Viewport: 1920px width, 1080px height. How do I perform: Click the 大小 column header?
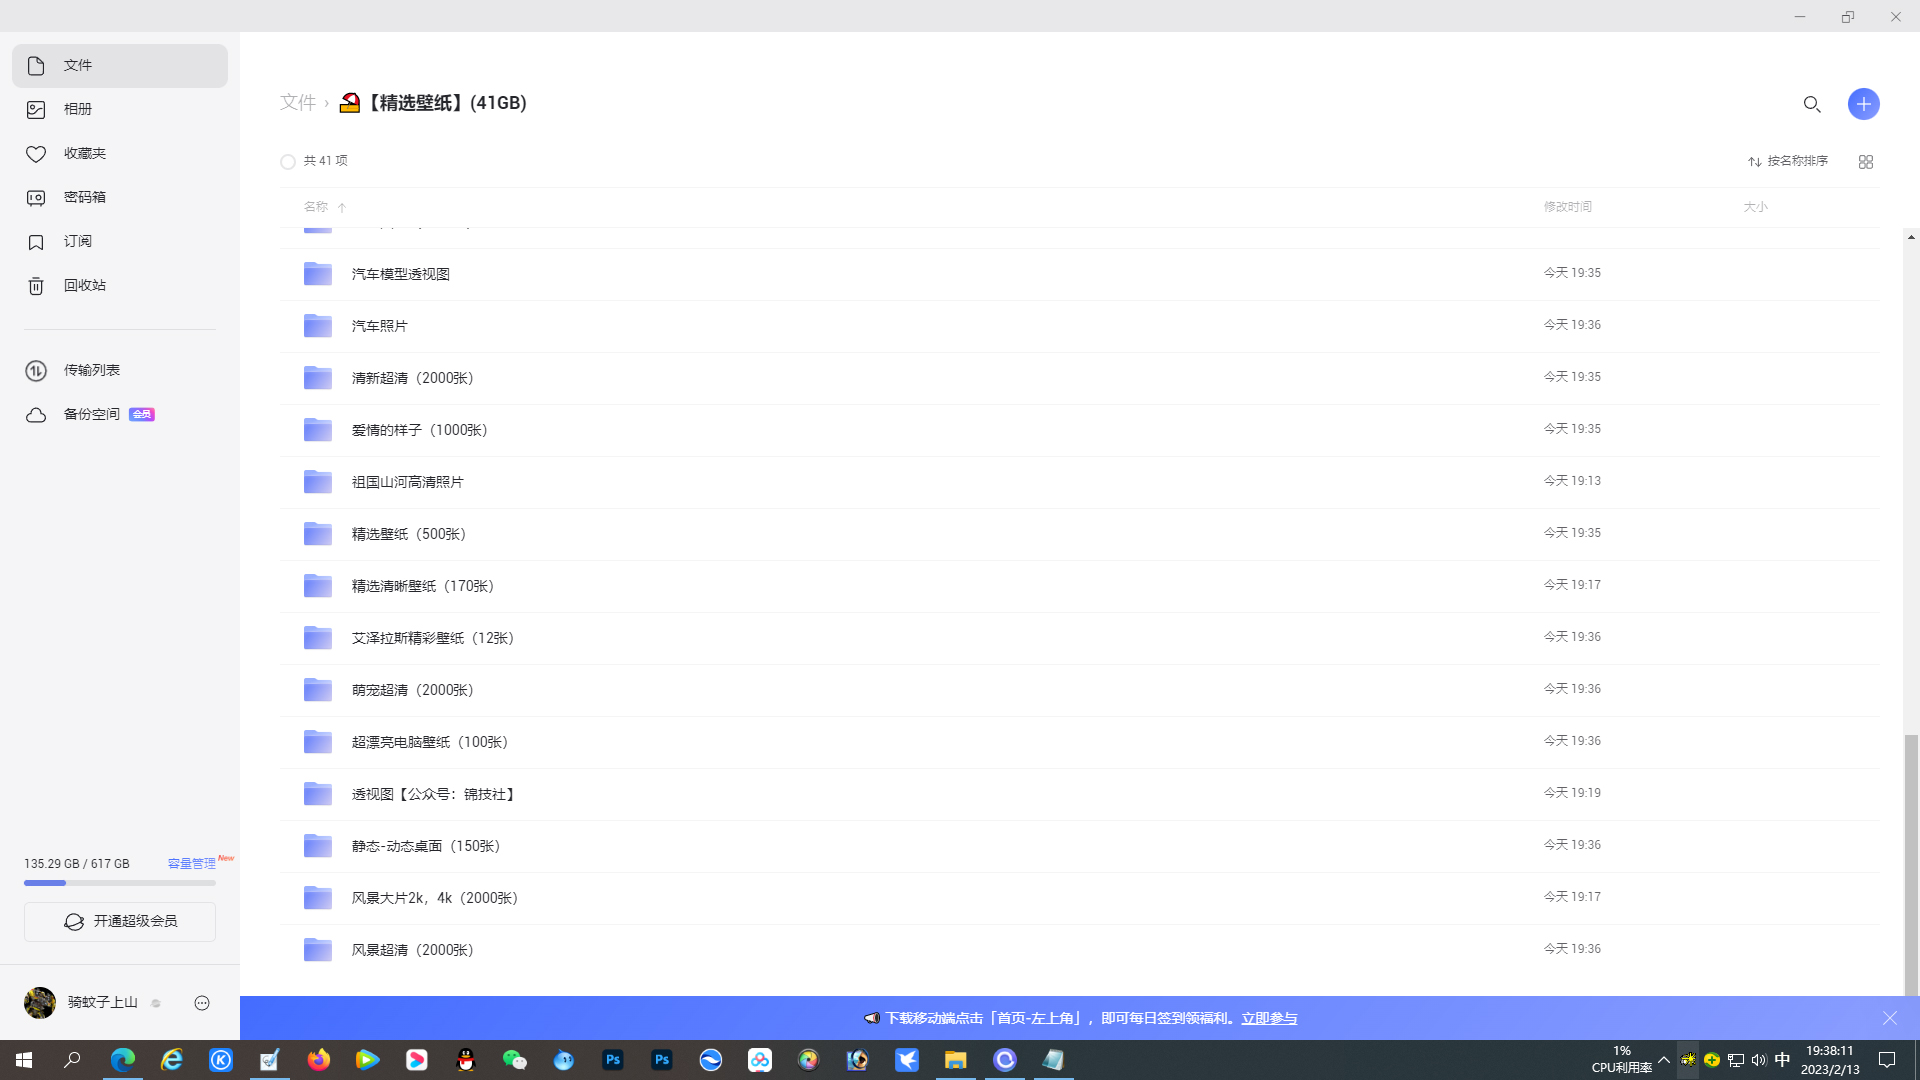(1756, 207)
